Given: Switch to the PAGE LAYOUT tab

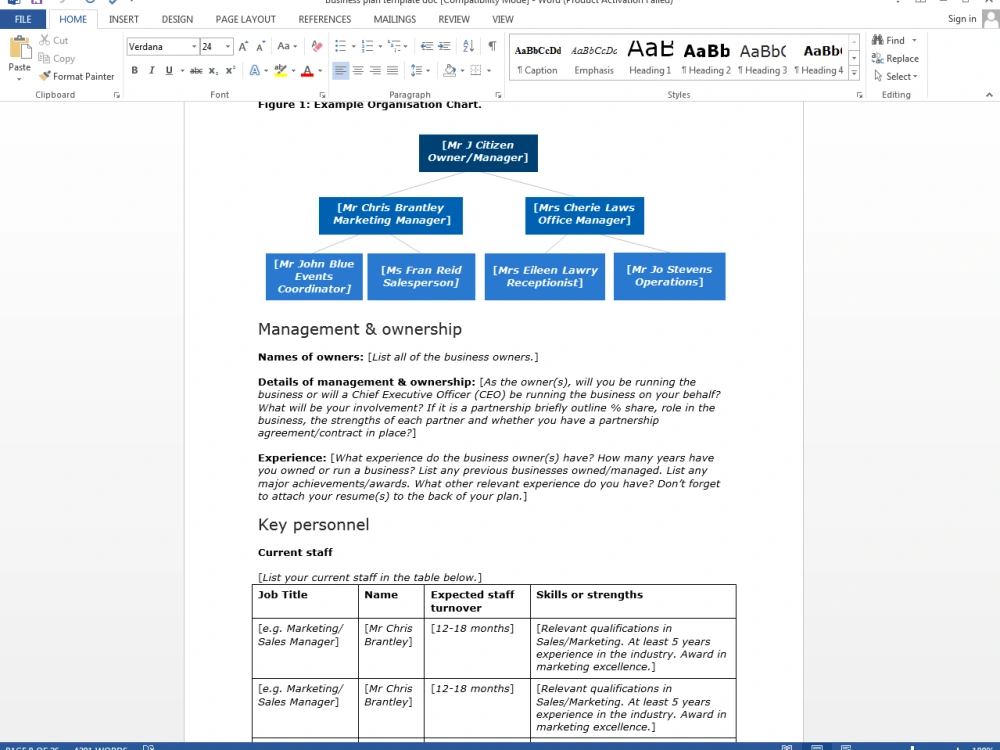Looking at the screenshot, I should 246,19.
